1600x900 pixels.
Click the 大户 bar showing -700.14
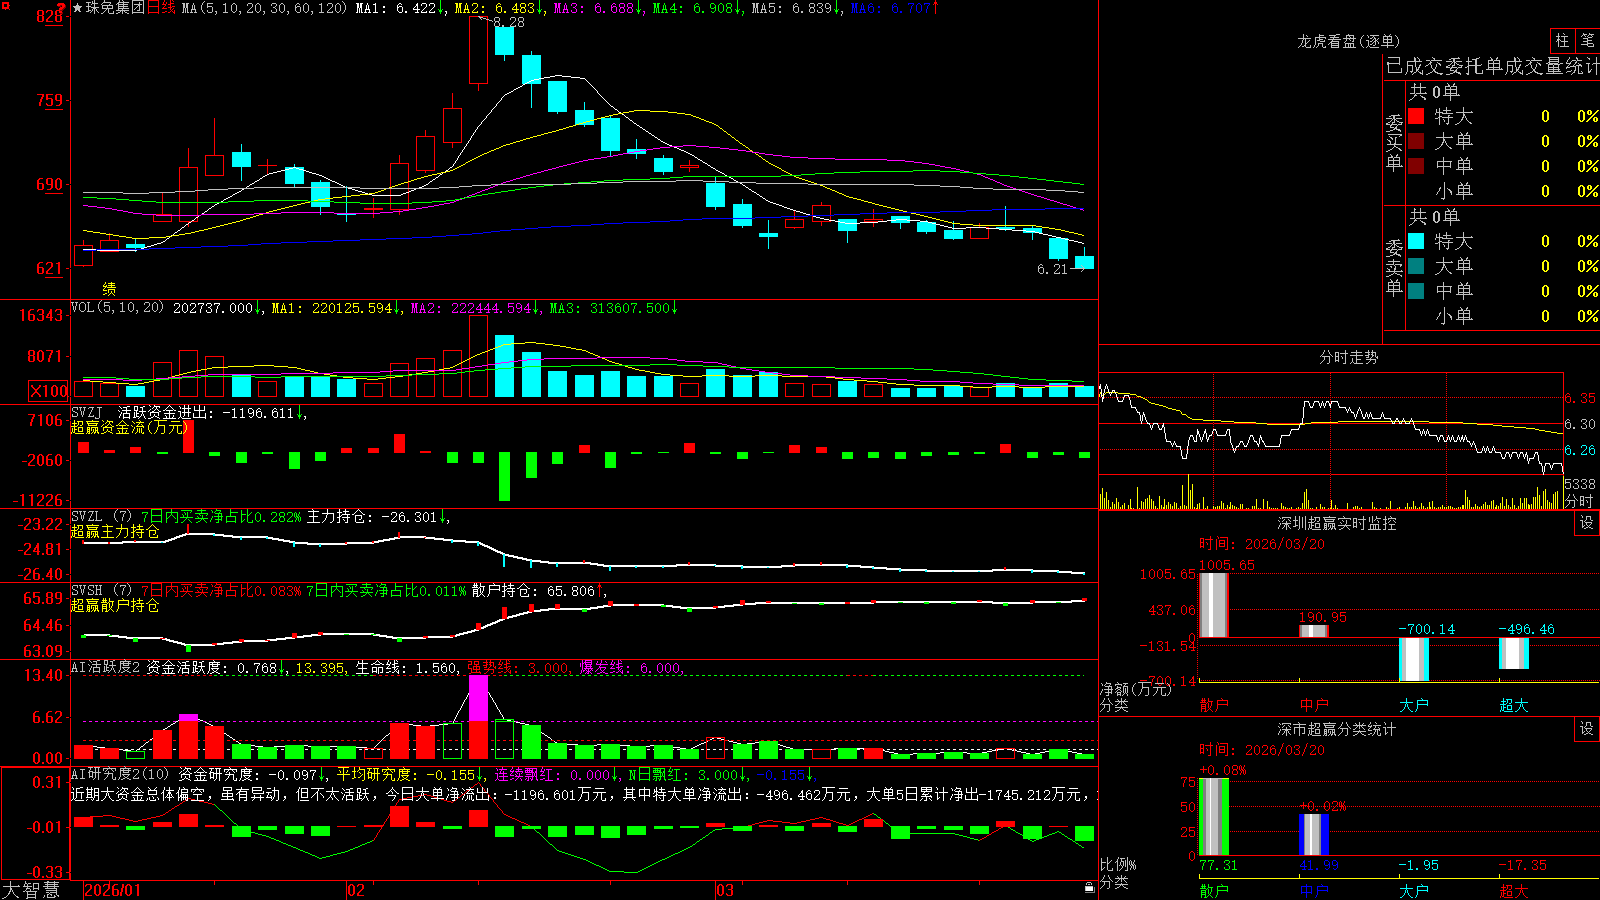click(x=1414, y=659)
